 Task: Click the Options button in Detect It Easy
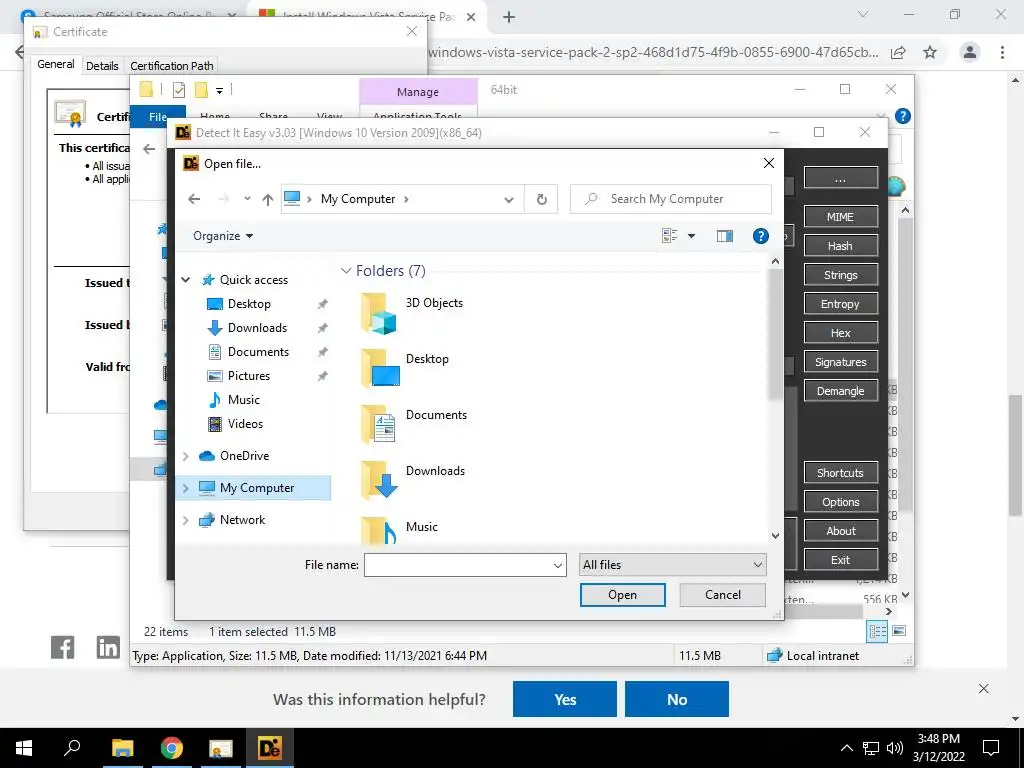tap(840, 502)
